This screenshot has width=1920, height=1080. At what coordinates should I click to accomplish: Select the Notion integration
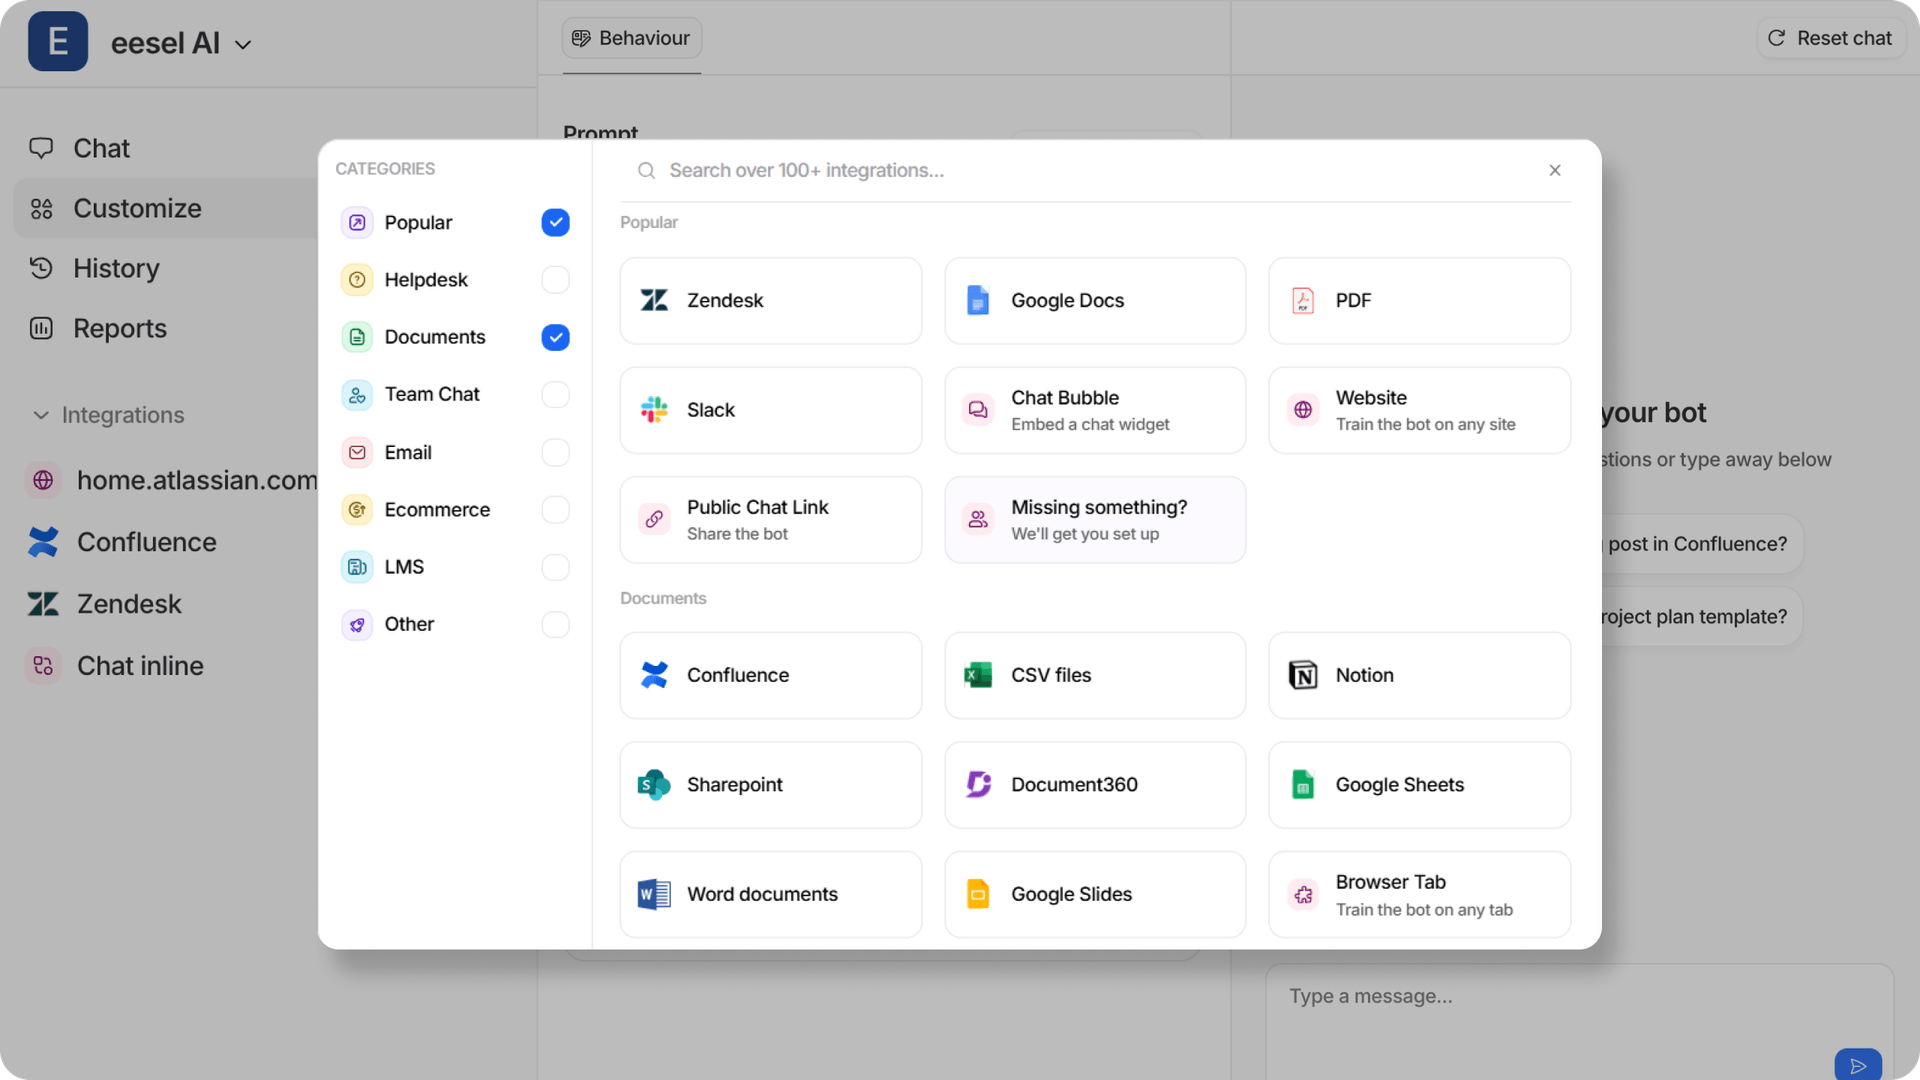1419,675
